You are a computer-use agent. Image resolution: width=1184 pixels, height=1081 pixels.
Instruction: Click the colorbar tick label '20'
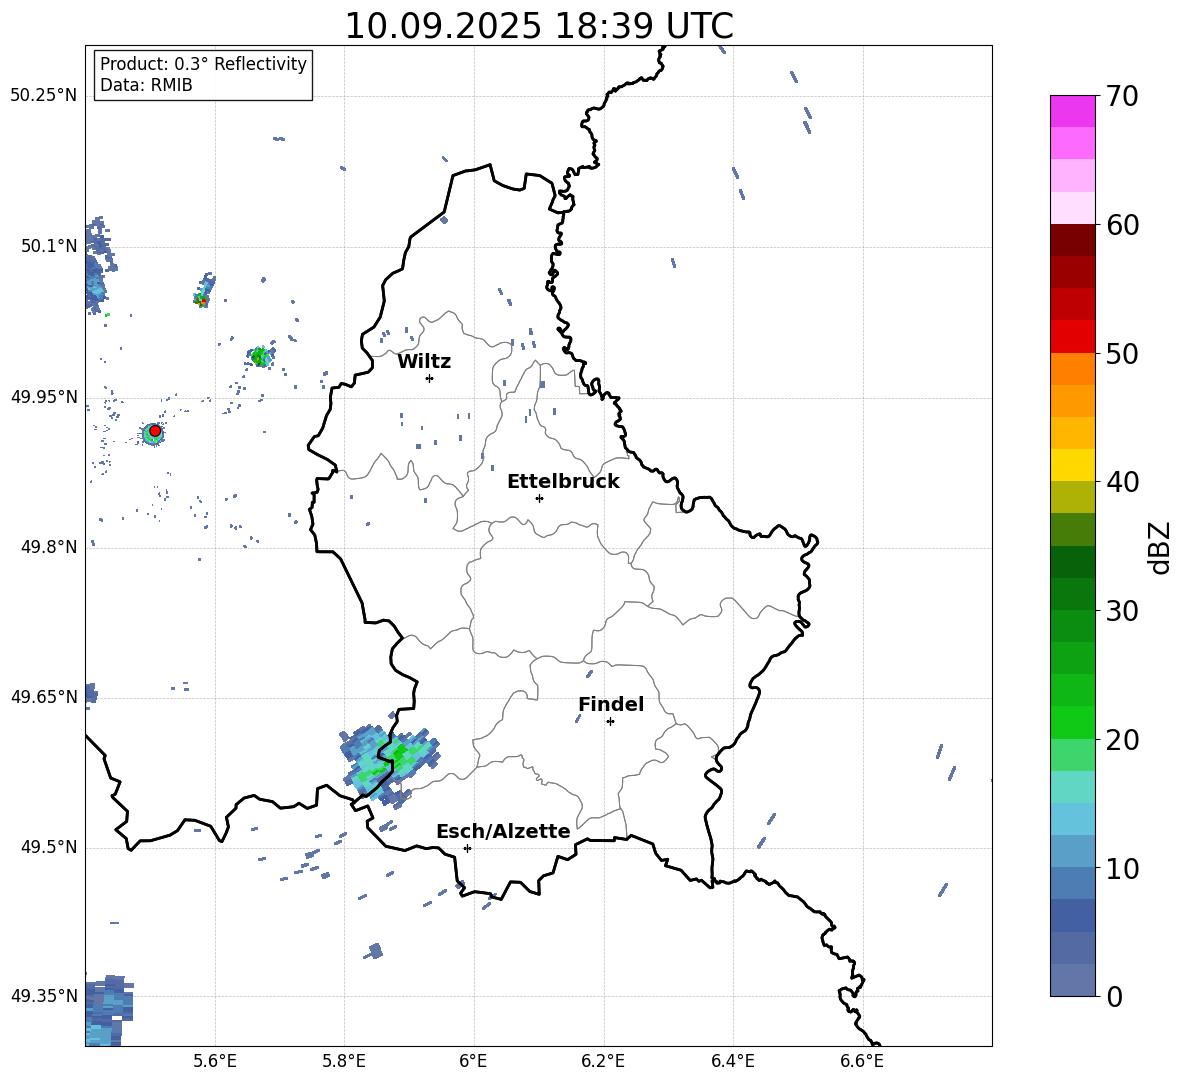[x=1122, y=739]
